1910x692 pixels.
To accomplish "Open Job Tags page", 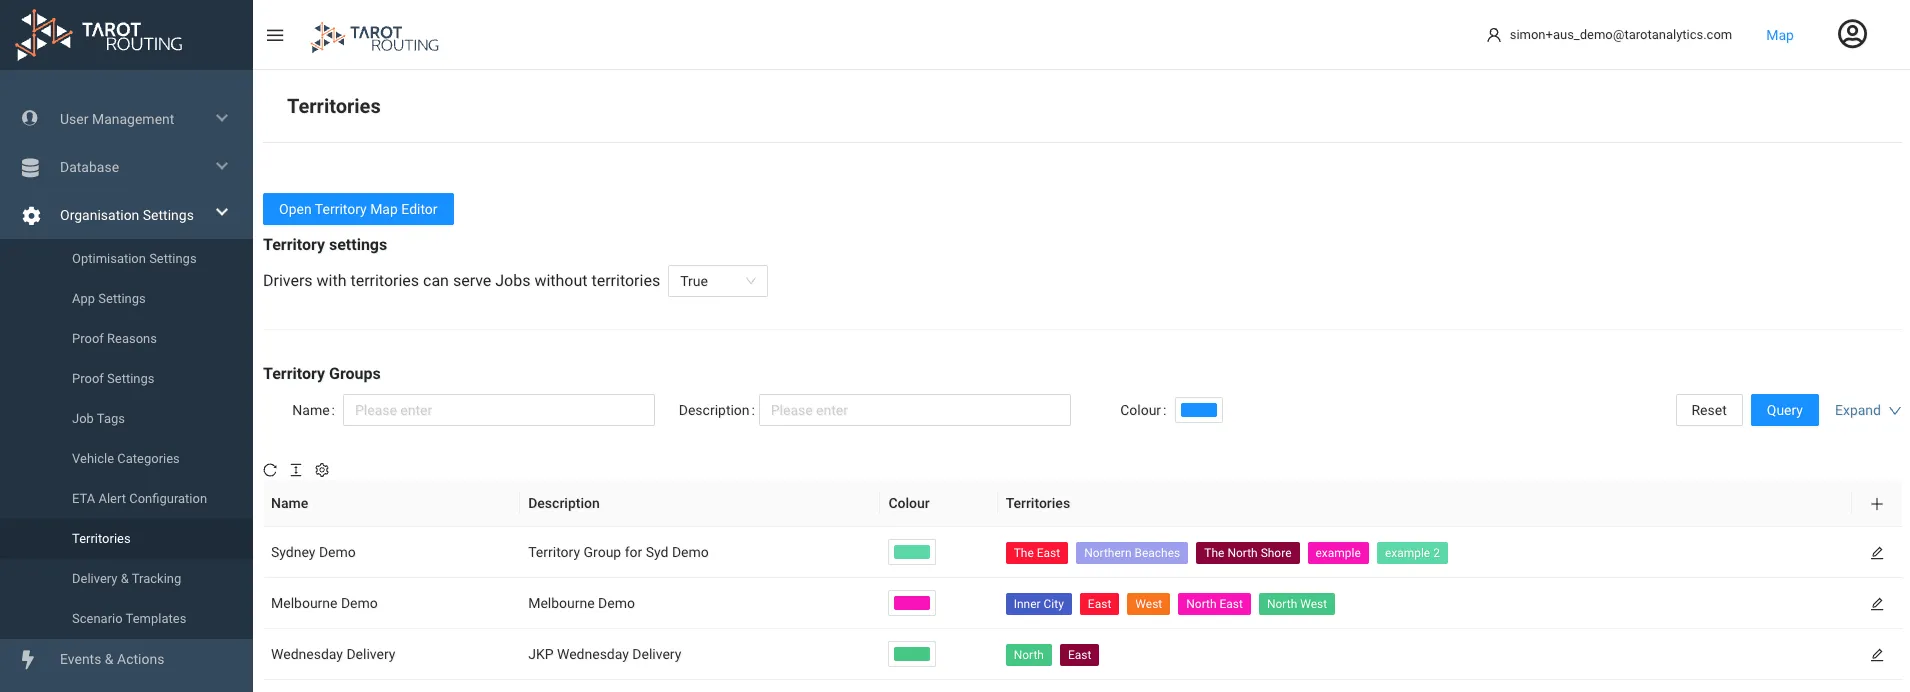I will (98, 418).
